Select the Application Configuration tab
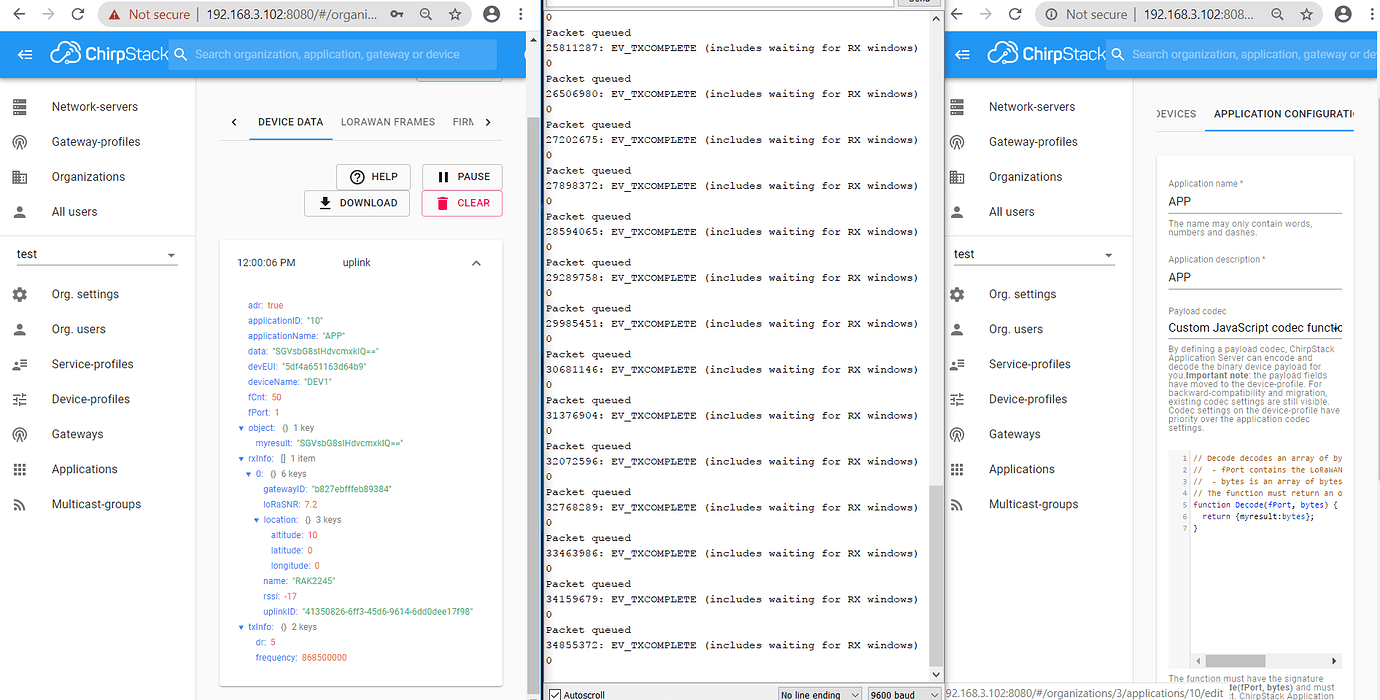The height and width of the screenshot is (700, 1380). (x=1283, y=114)
